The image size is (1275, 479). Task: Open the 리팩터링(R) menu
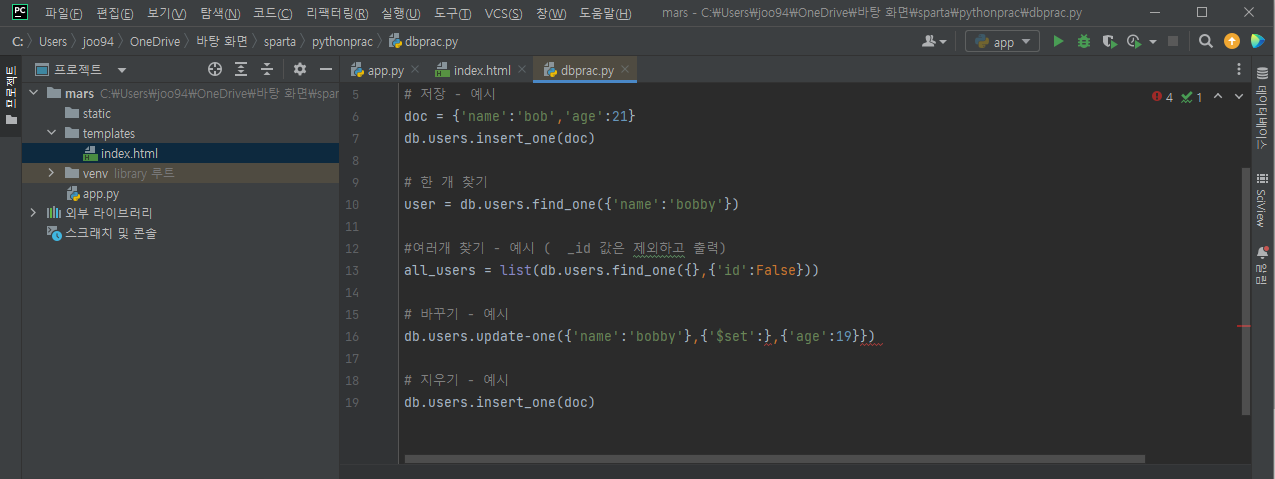pos(337,14)
